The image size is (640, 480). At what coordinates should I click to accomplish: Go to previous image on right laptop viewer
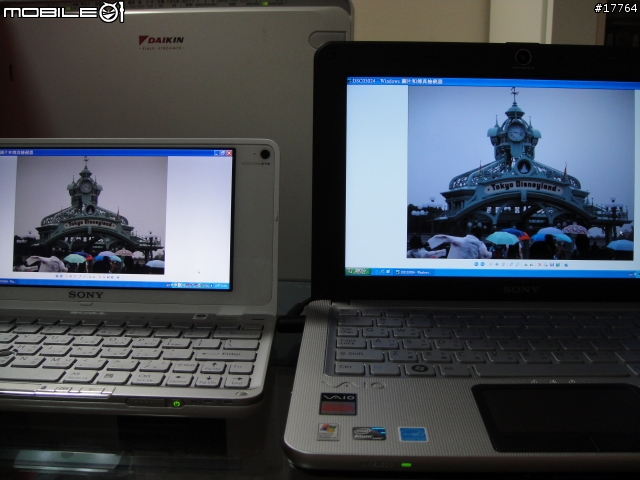(476, 264)
